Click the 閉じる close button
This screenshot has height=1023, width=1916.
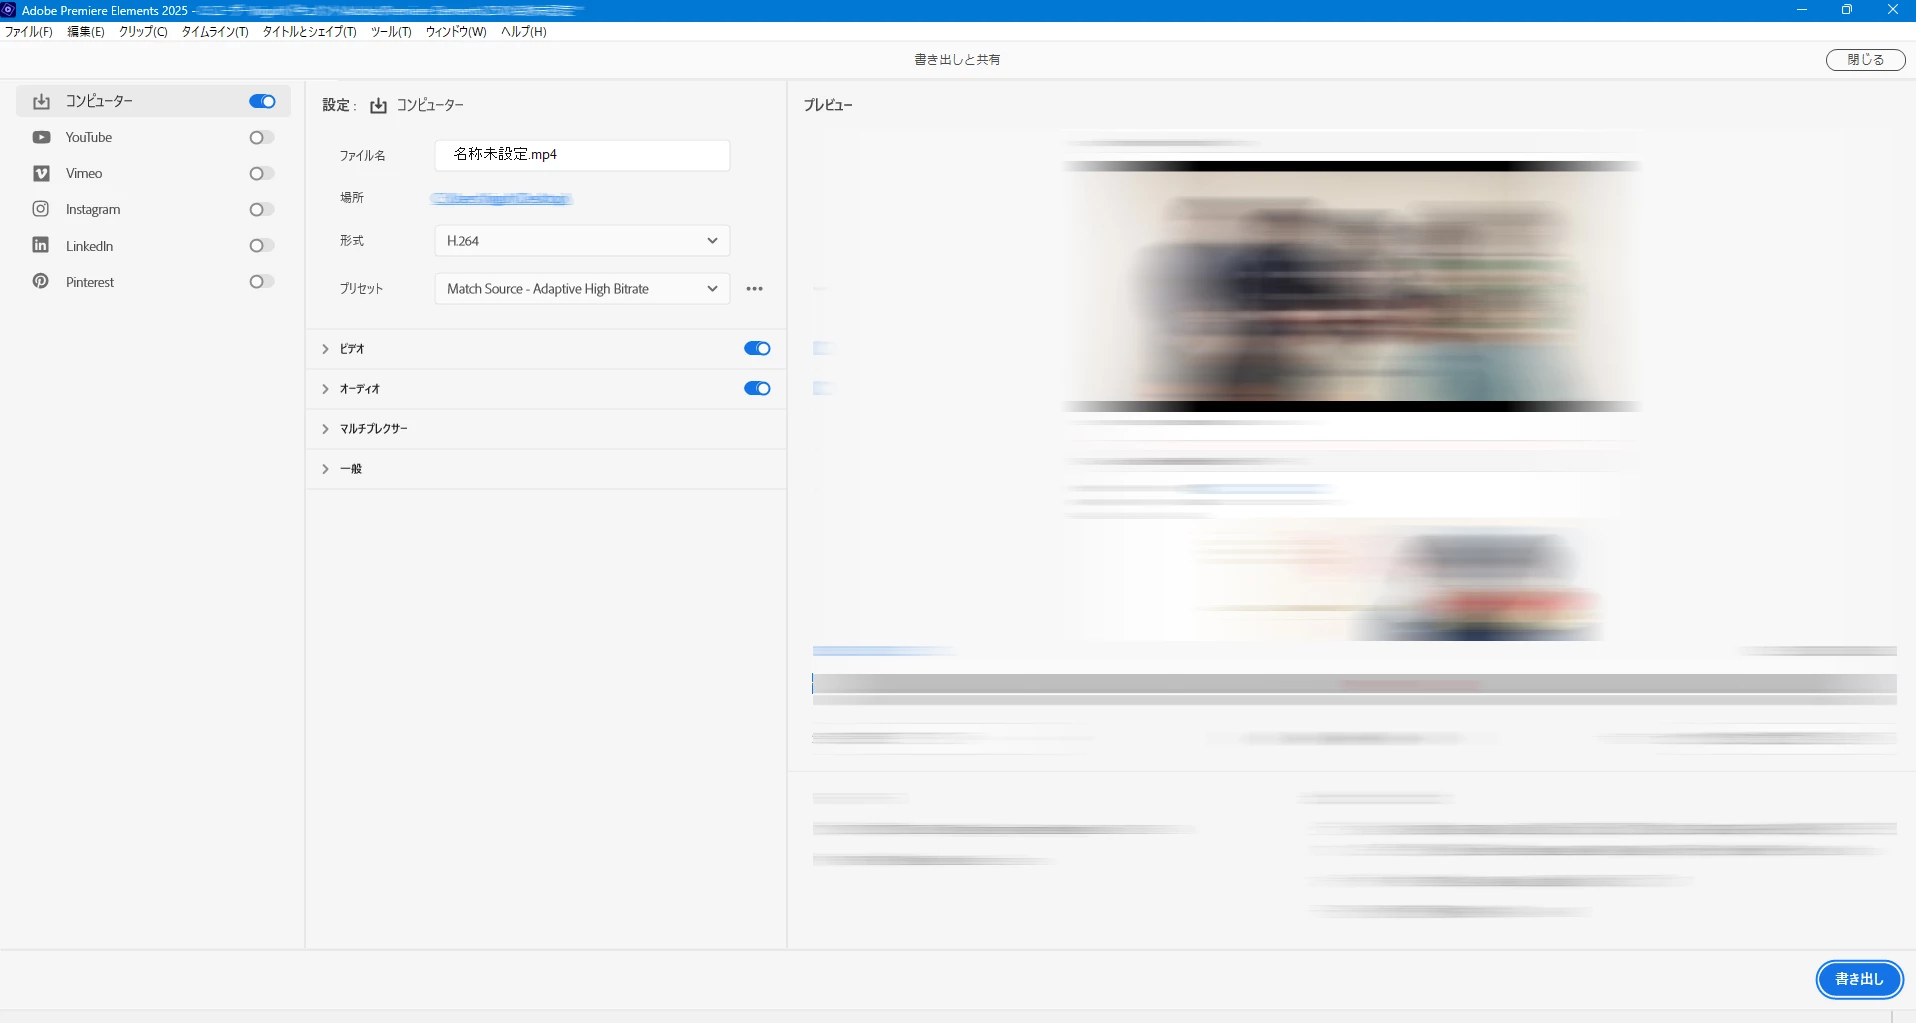point(1865,60)
